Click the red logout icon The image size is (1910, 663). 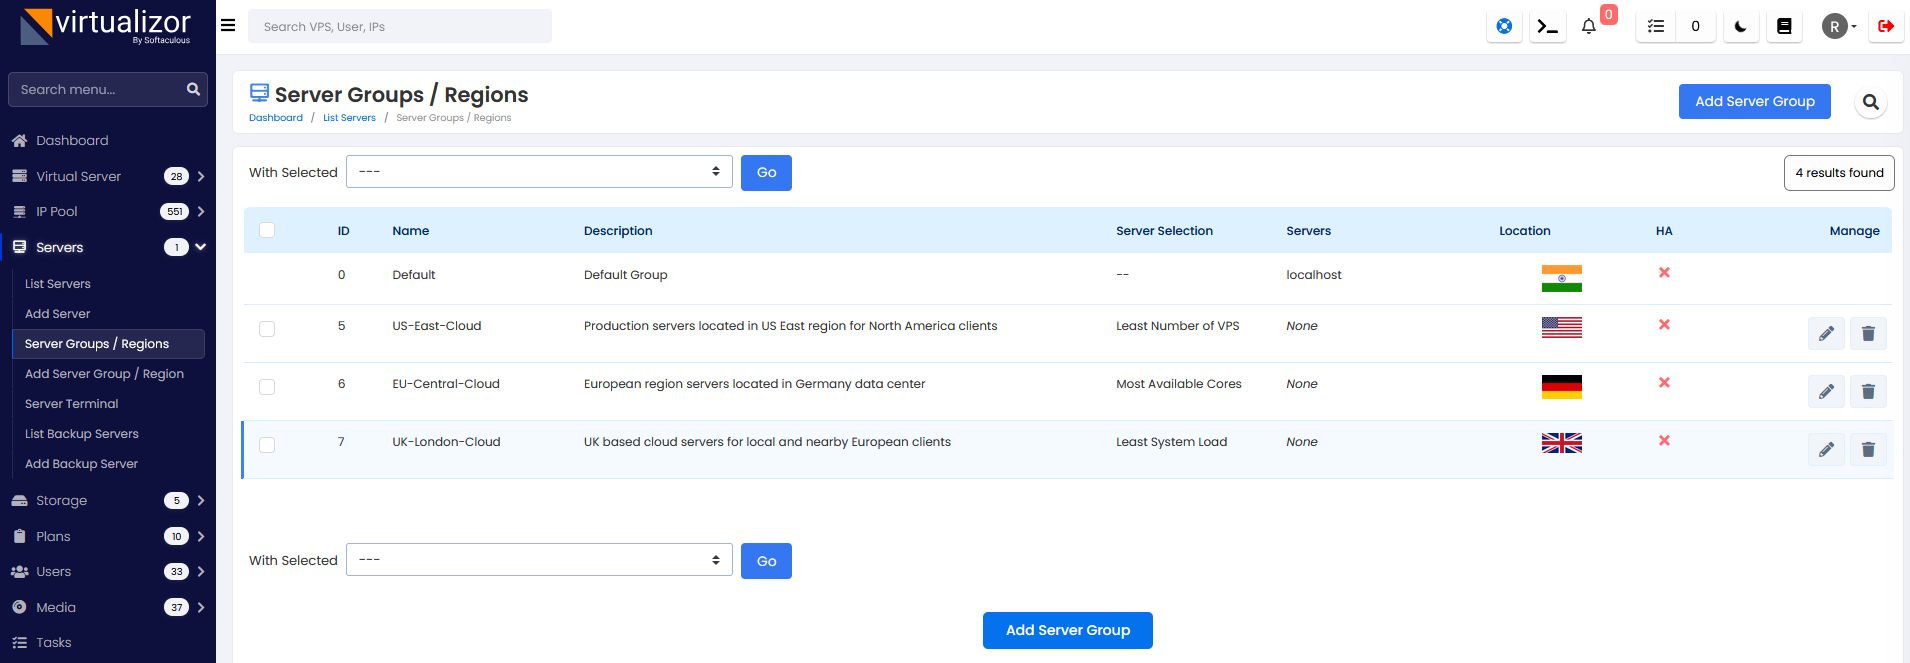coord(1885,27)
